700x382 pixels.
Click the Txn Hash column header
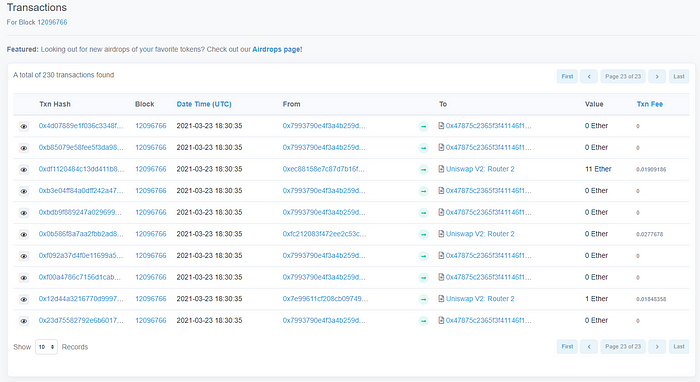pos(55,104)
